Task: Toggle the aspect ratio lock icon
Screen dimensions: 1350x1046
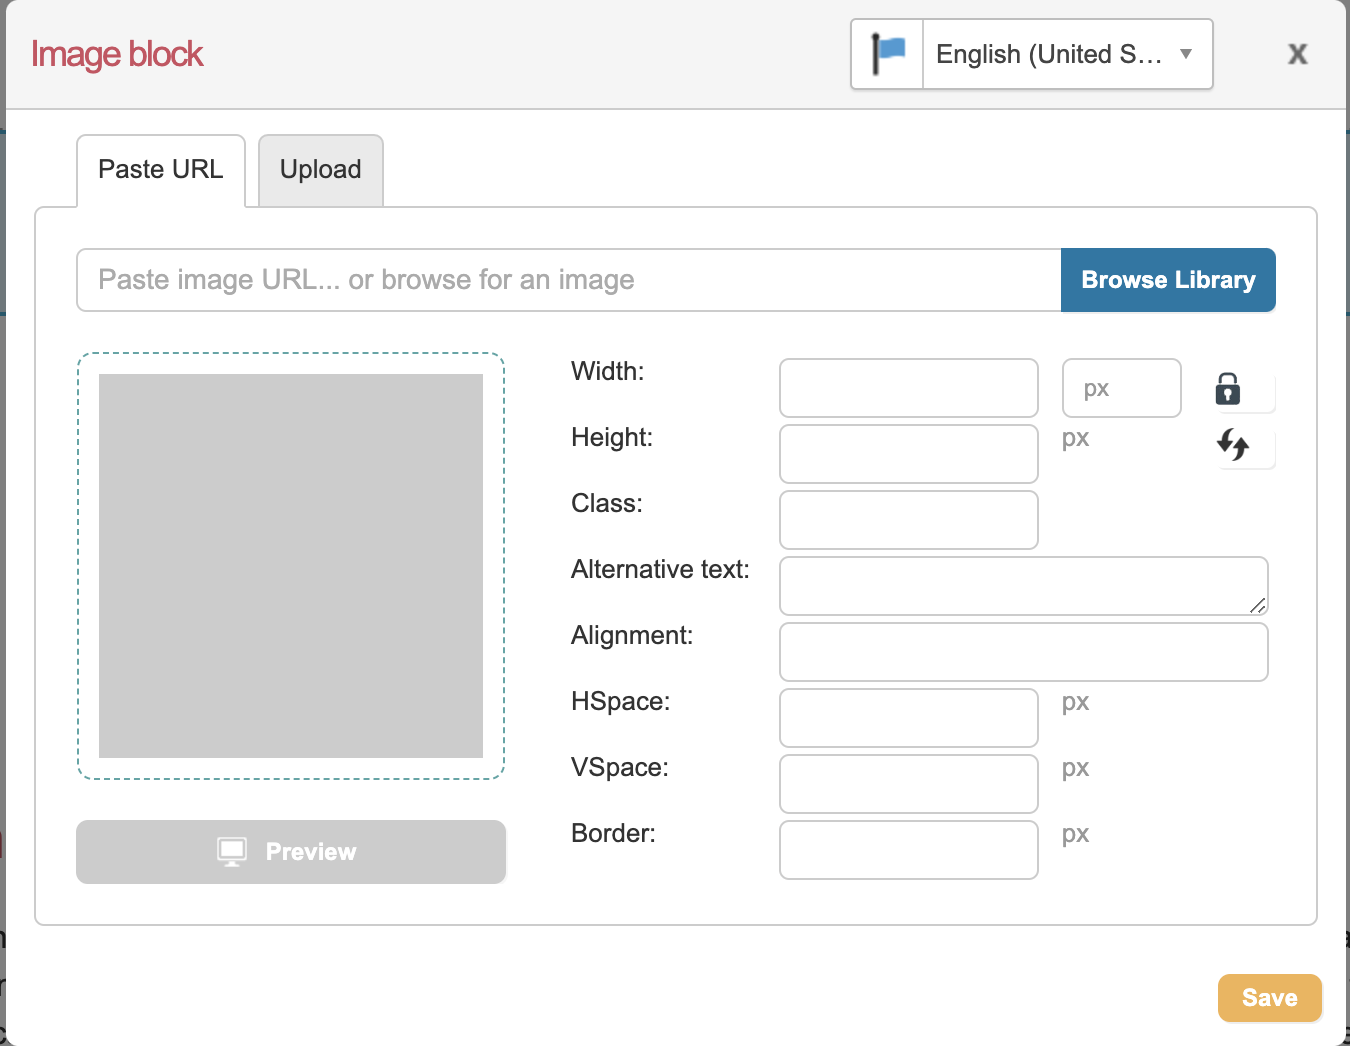Action: pos(1228,389)
